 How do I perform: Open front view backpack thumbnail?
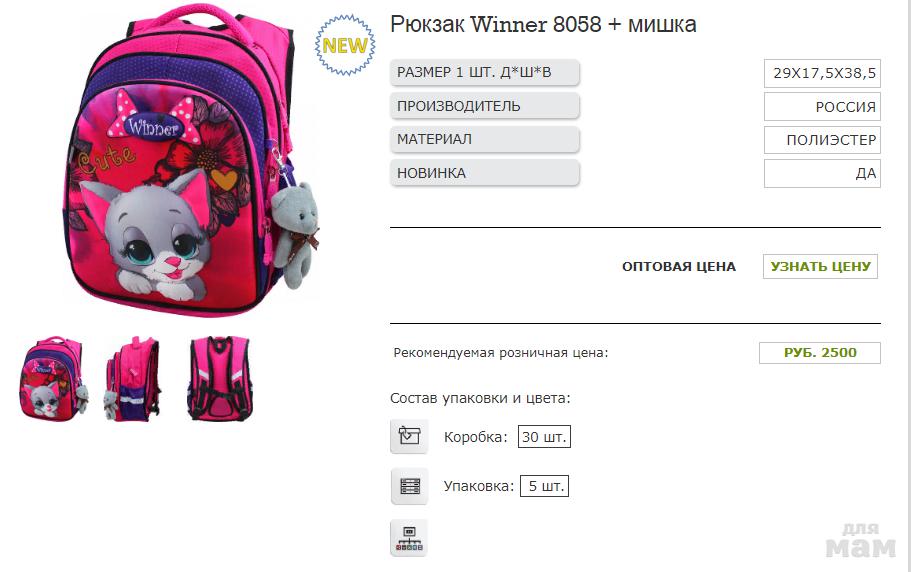[x=54, y=378]
